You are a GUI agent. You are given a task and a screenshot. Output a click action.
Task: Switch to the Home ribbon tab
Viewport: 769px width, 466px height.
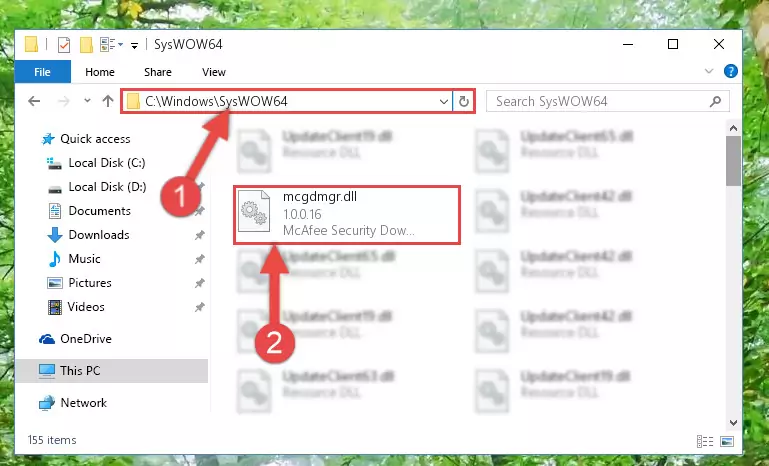pos(100,72)
